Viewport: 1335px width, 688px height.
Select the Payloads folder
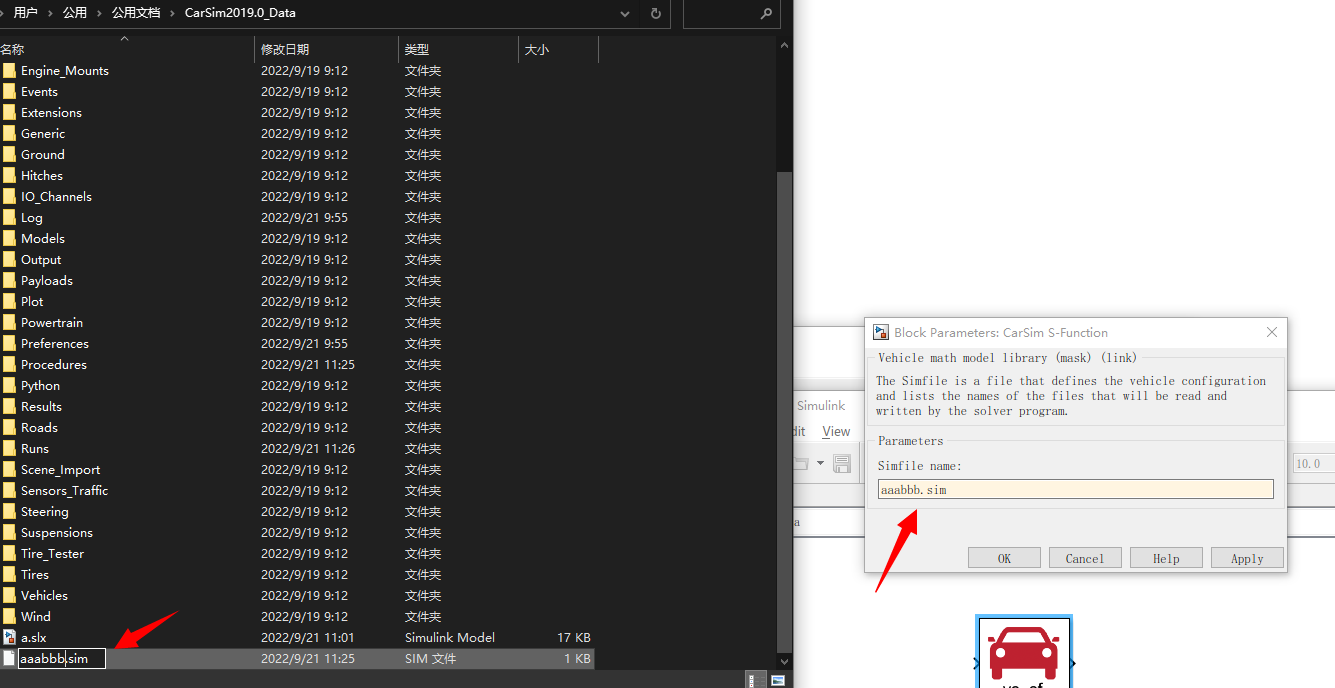46,281
